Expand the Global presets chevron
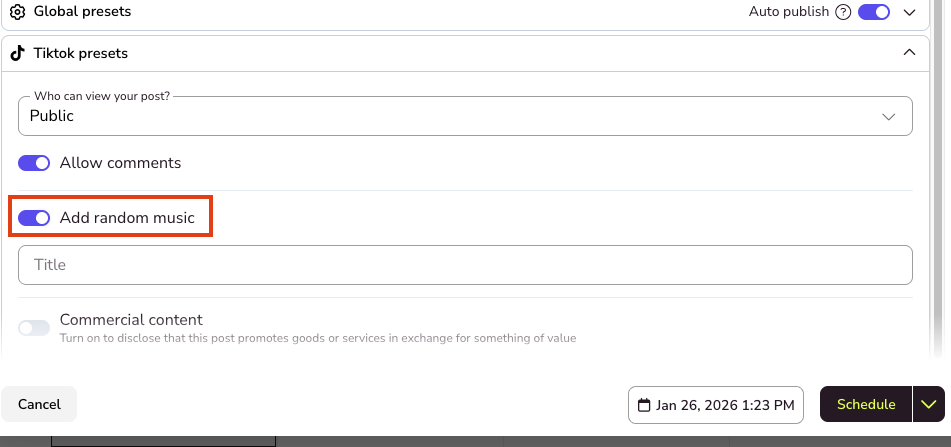Image resolution: width=951 pixels, height=447 pixels. 909,12
